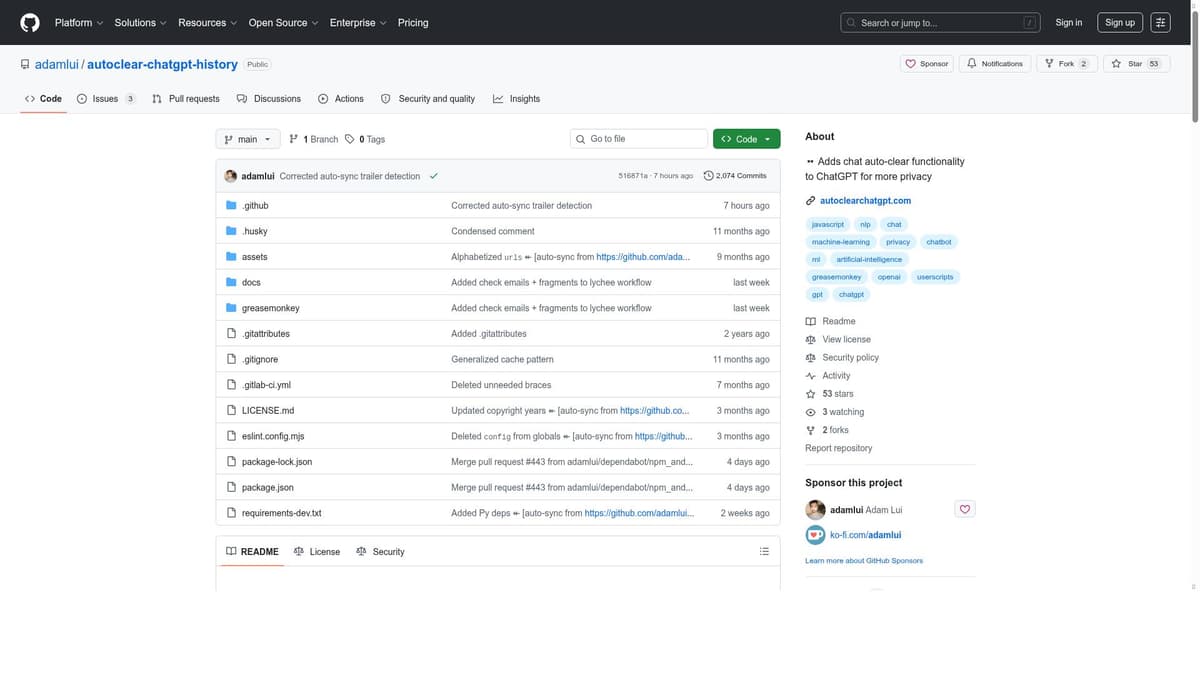Image resolution: width=1200 pixels, height=675 pixels.
Task: Click 2 forks link in About
Action: (827, 430)
